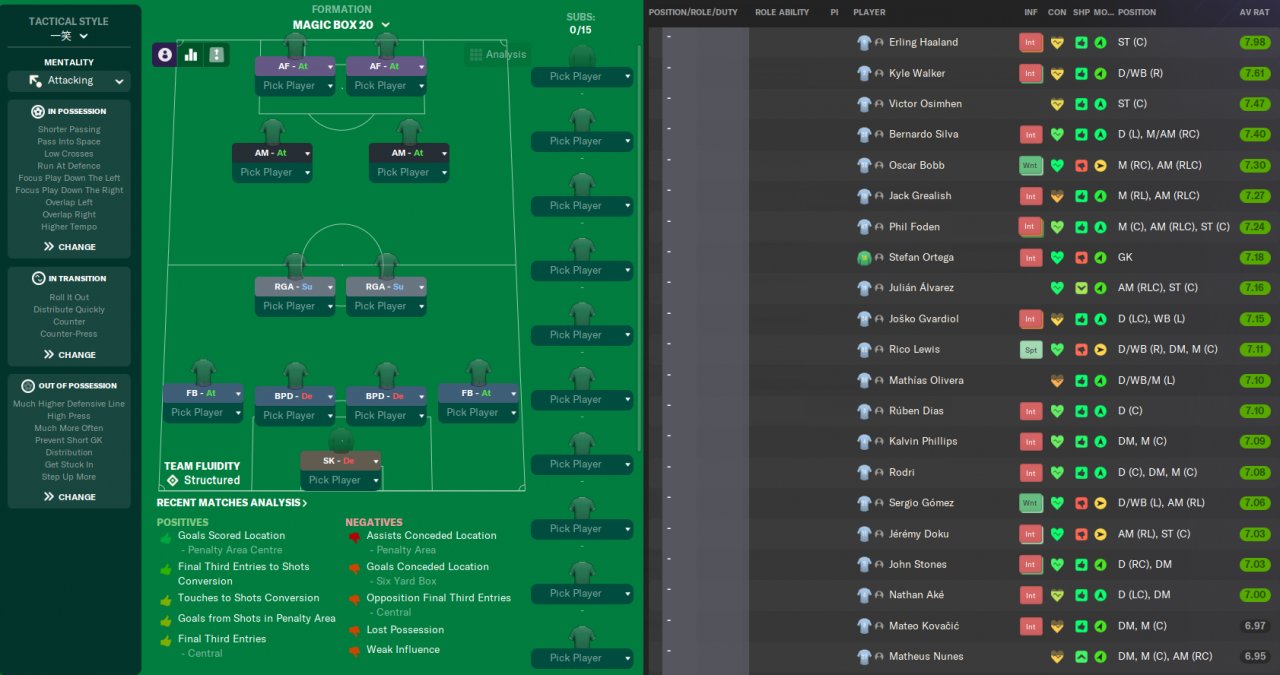Open the SK - De role dropdown

(x=341, y=461)
